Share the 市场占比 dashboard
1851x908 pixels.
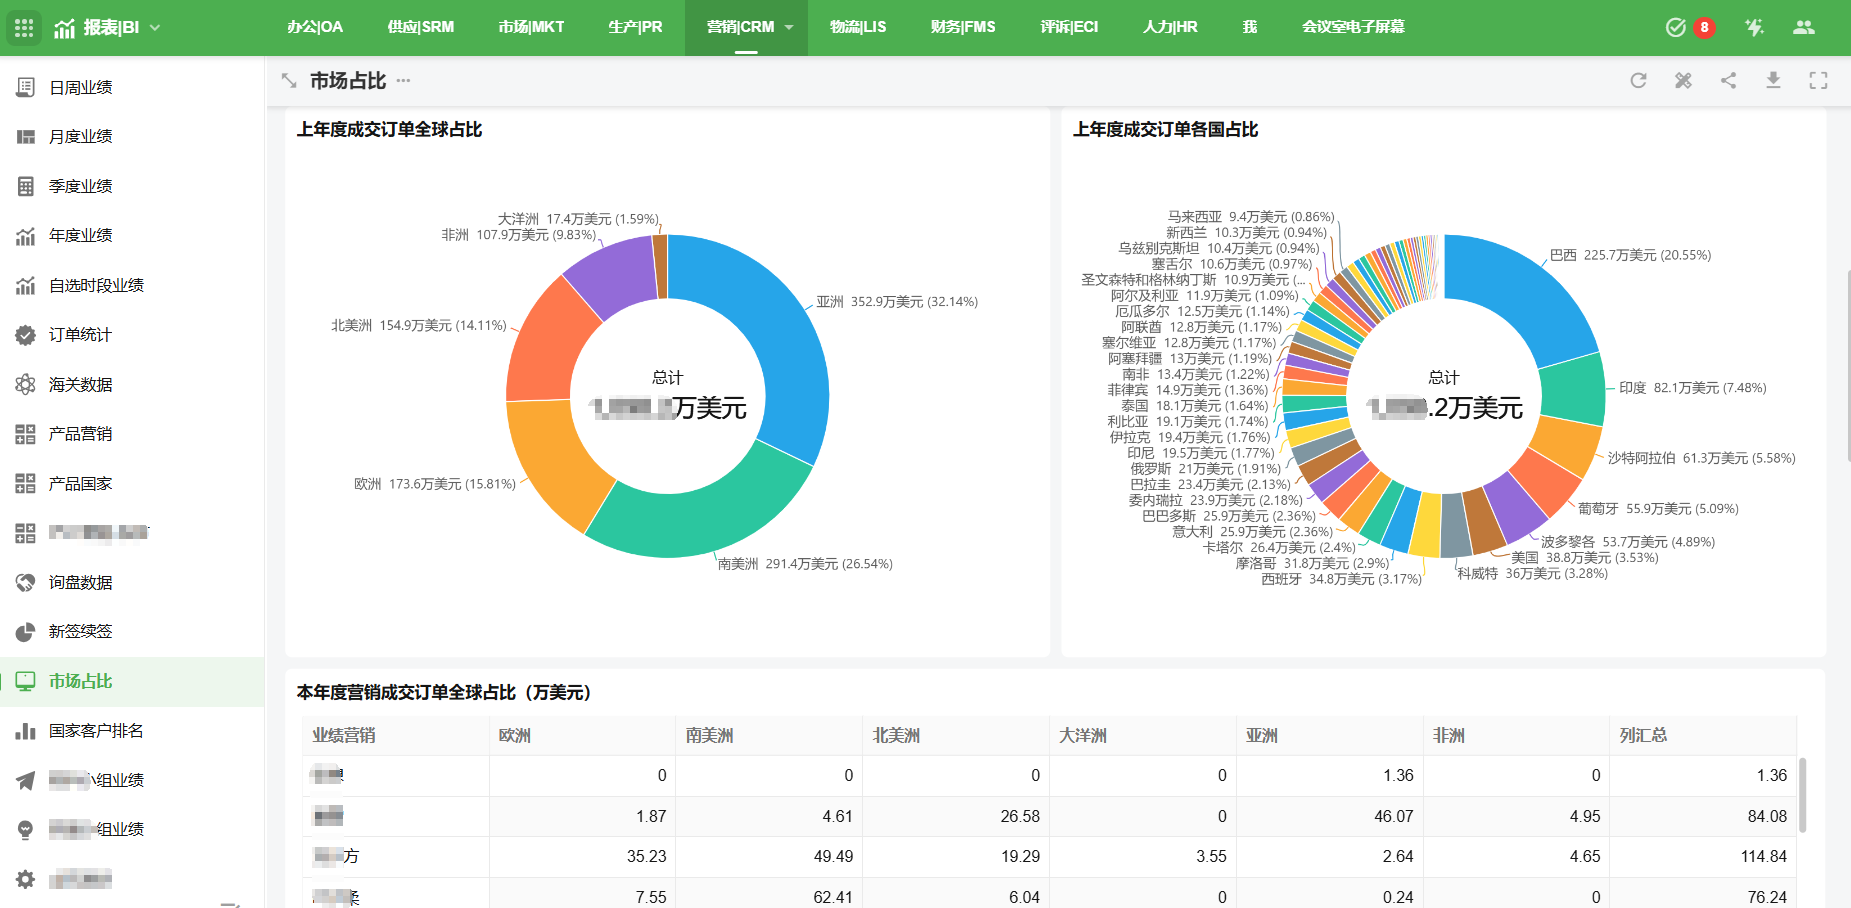1728,81
